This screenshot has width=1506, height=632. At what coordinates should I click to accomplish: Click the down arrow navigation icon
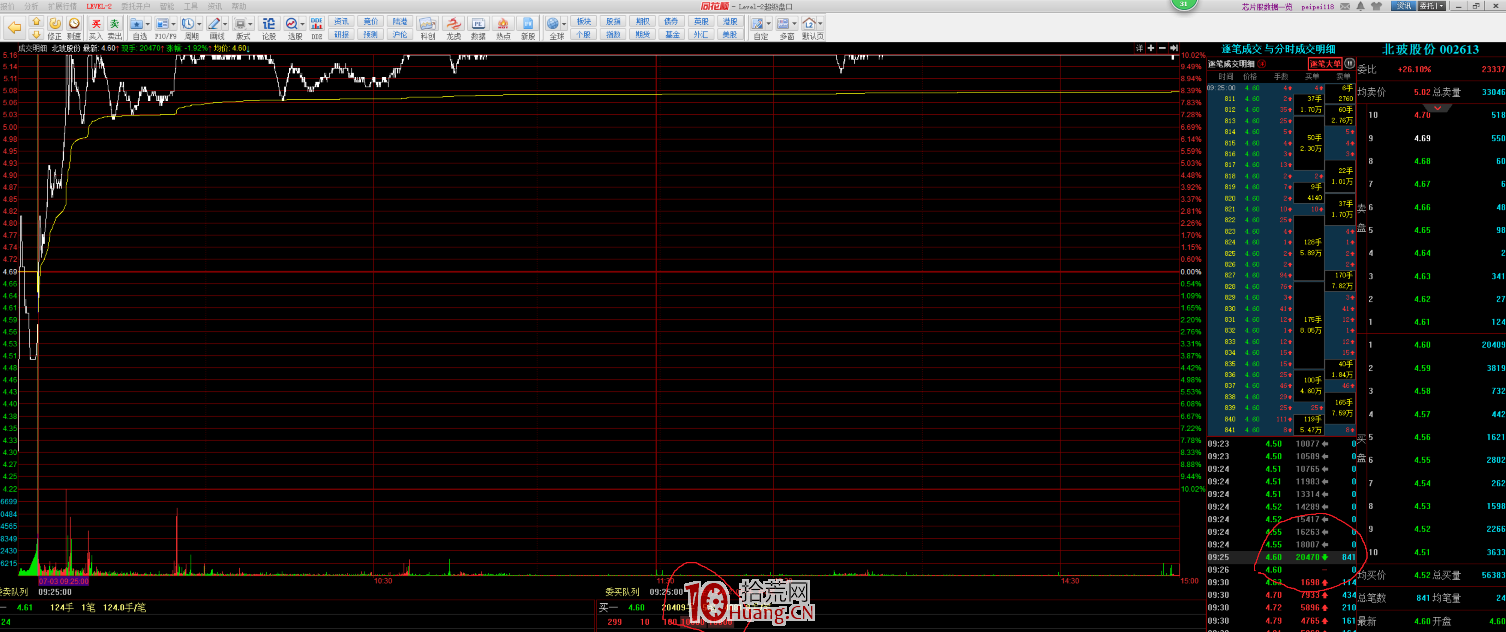point(36,34)
